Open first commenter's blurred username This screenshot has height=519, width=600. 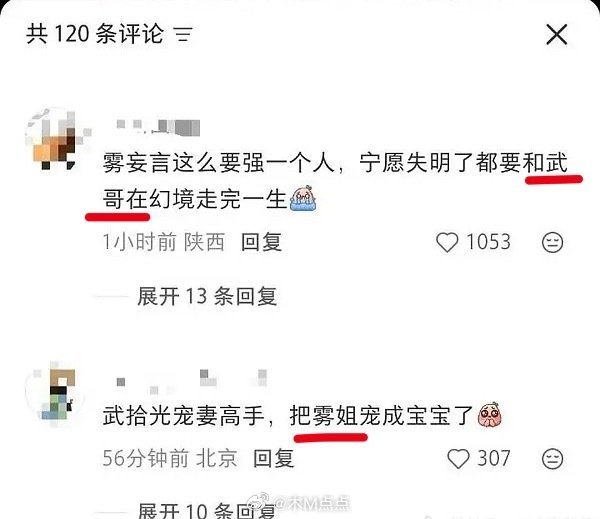[x=158, y=127]
